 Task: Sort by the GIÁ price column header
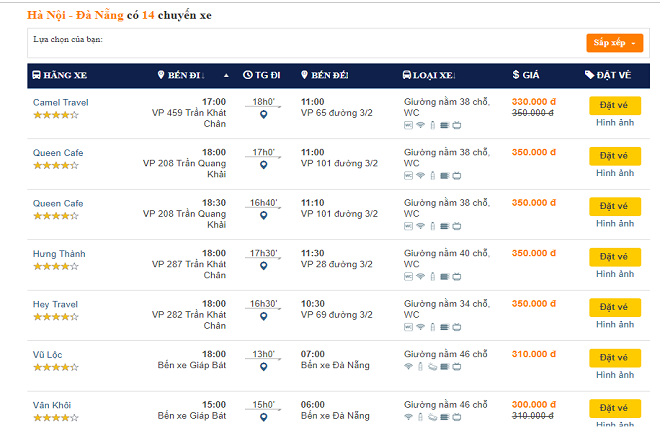[x=530, y=75]
